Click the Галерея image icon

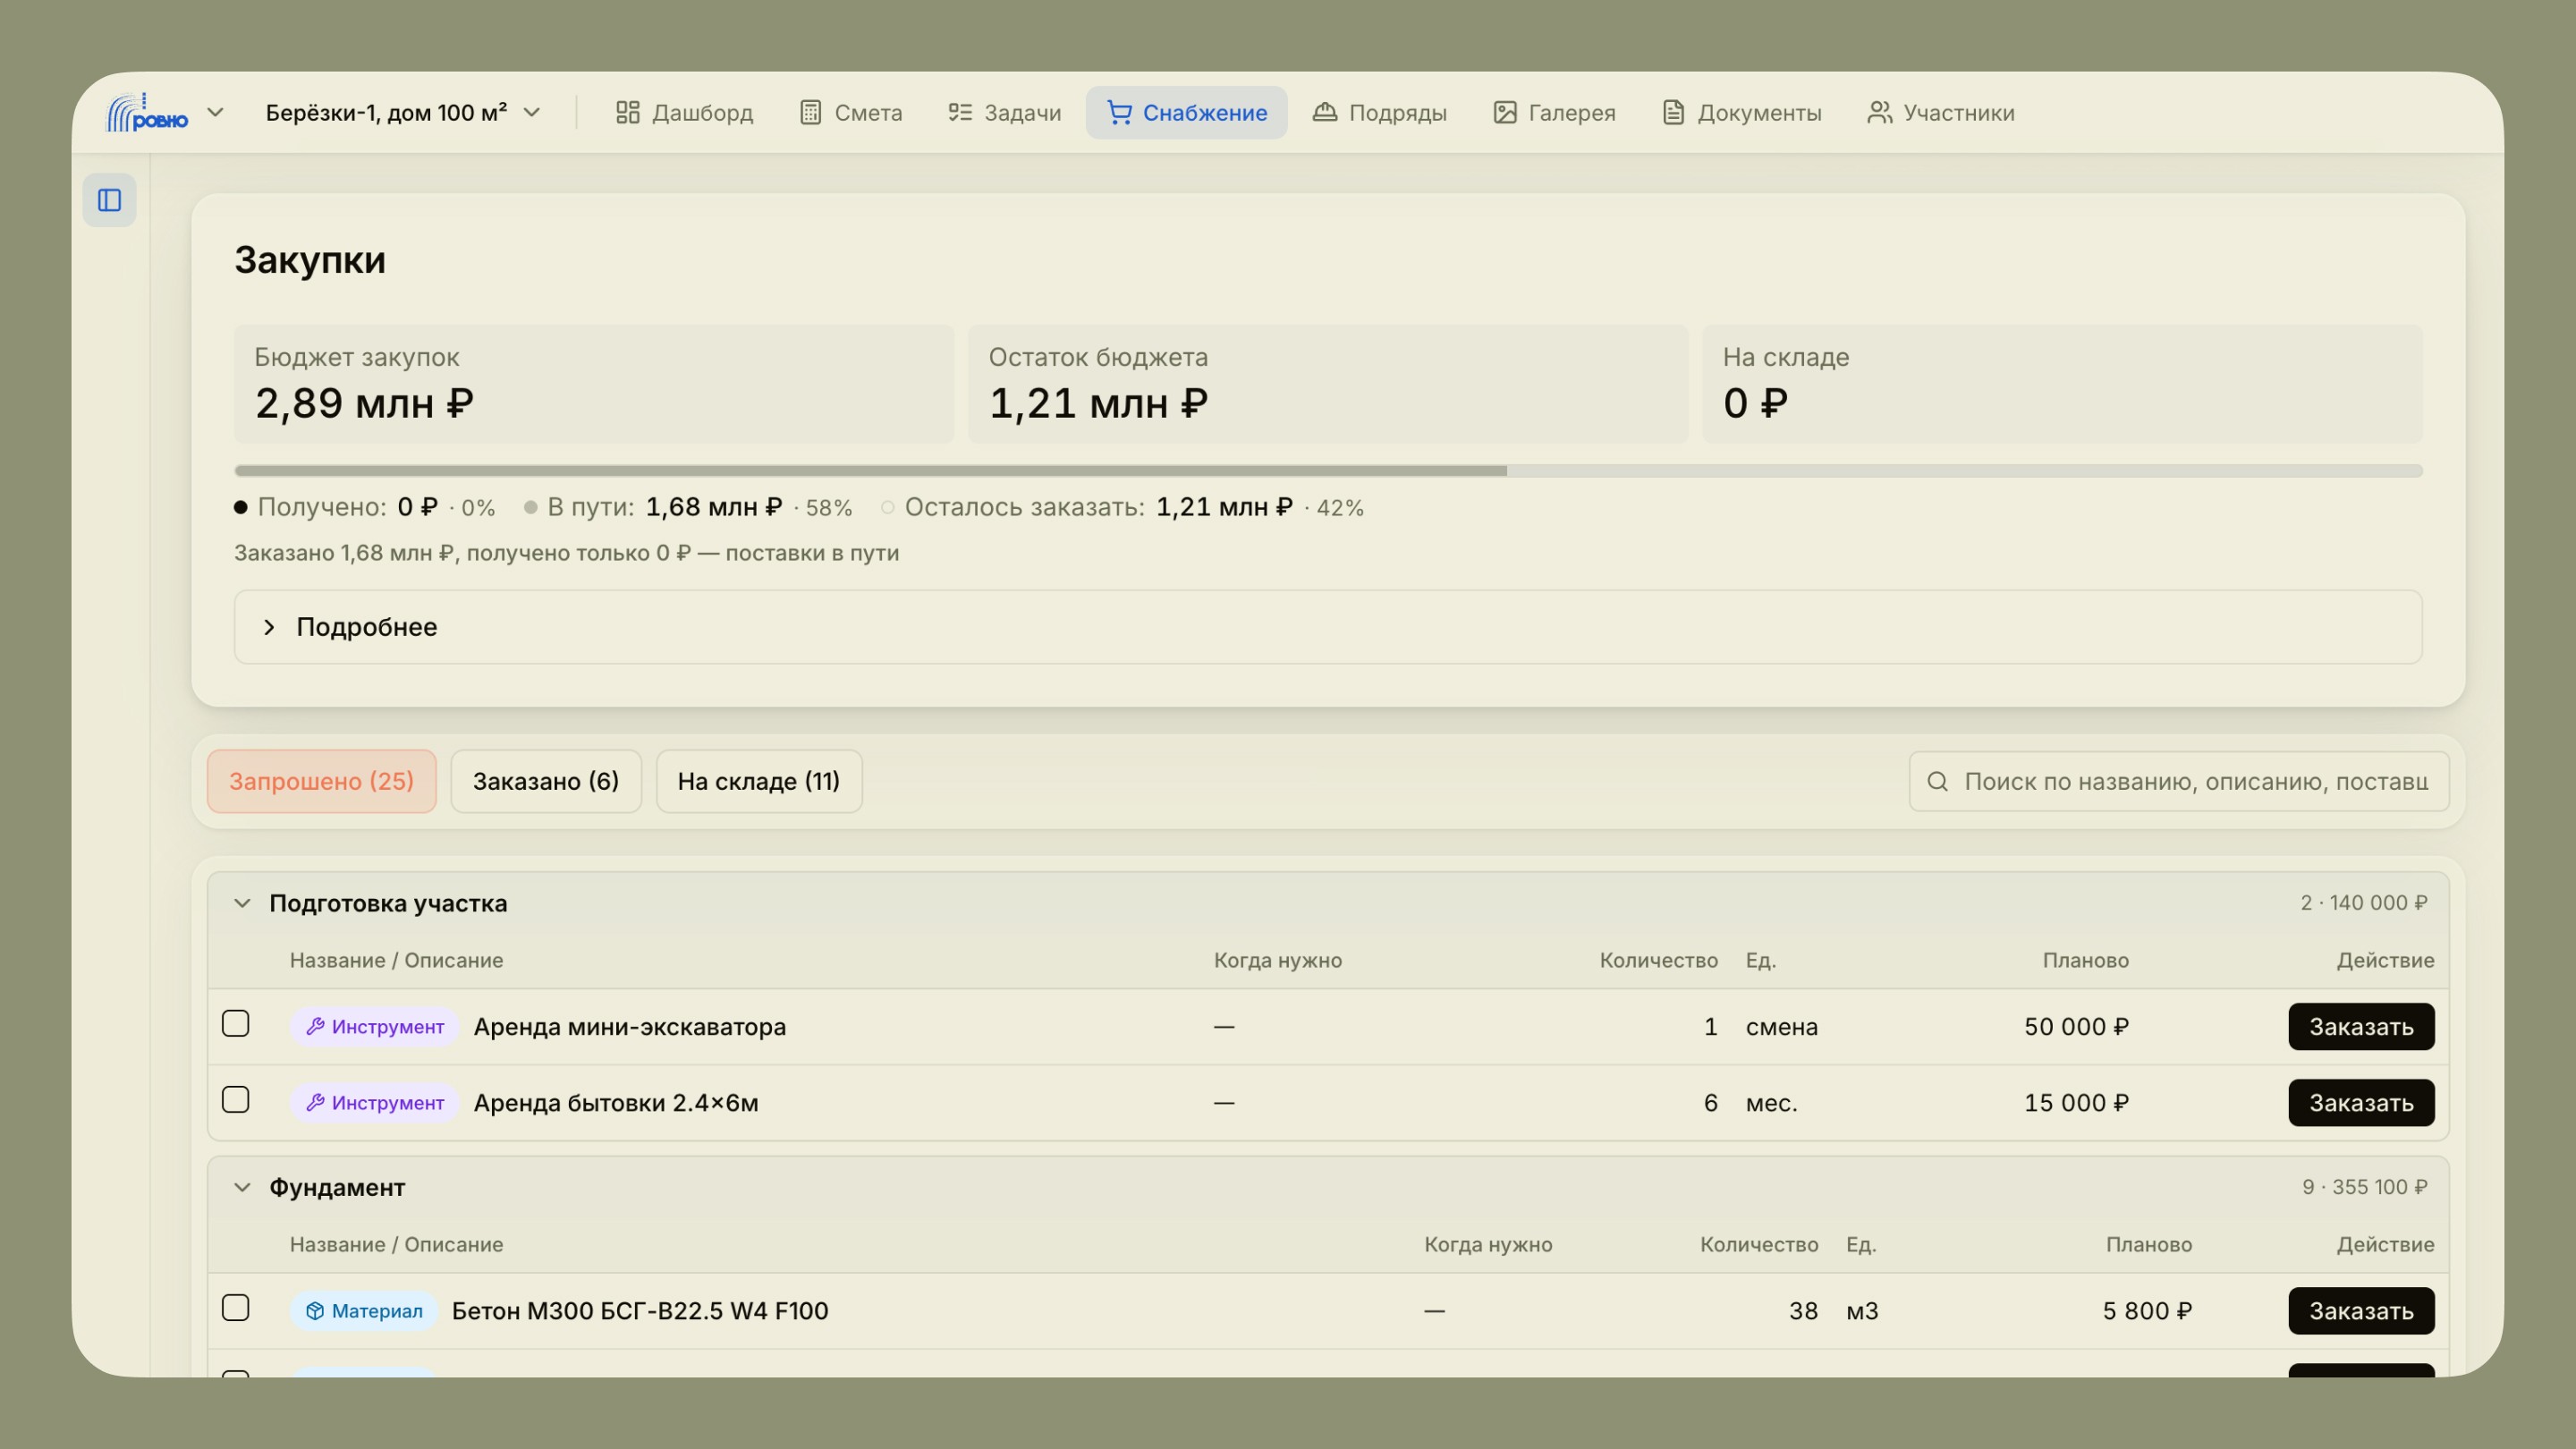[x=1504, y=112]
